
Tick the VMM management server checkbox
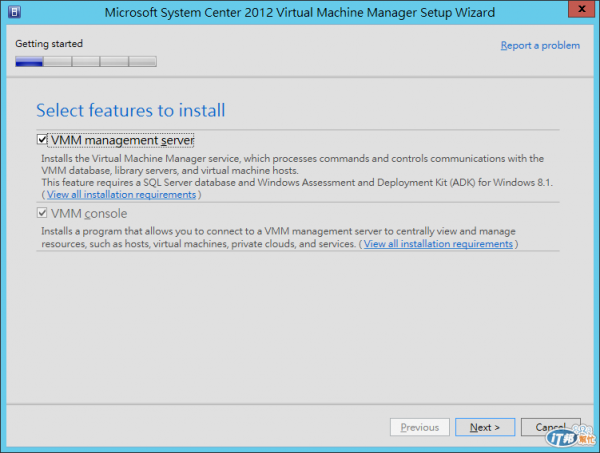point(42,141)
